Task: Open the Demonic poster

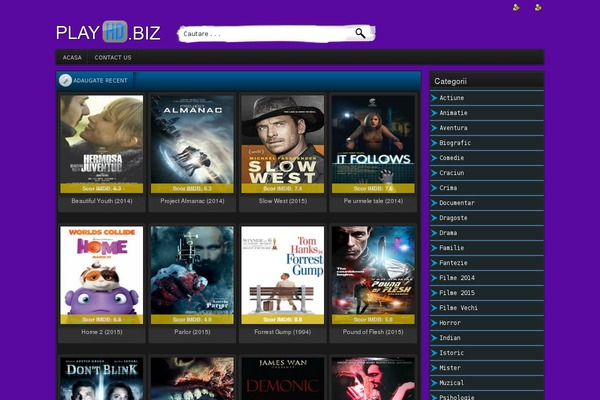Action: click(283, 379)
